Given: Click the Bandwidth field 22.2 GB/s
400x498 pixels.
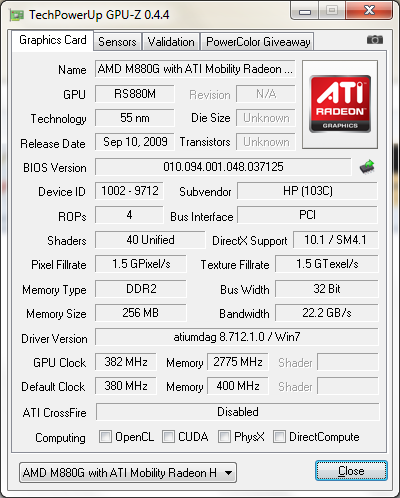Looking at the screenshot, I should coord(327,313).
